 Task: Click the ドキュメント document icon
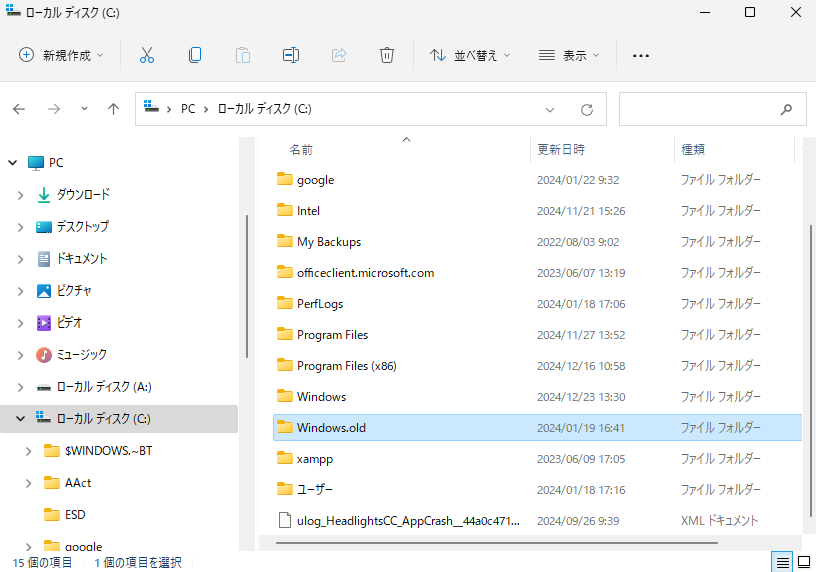tap(44, 259)
